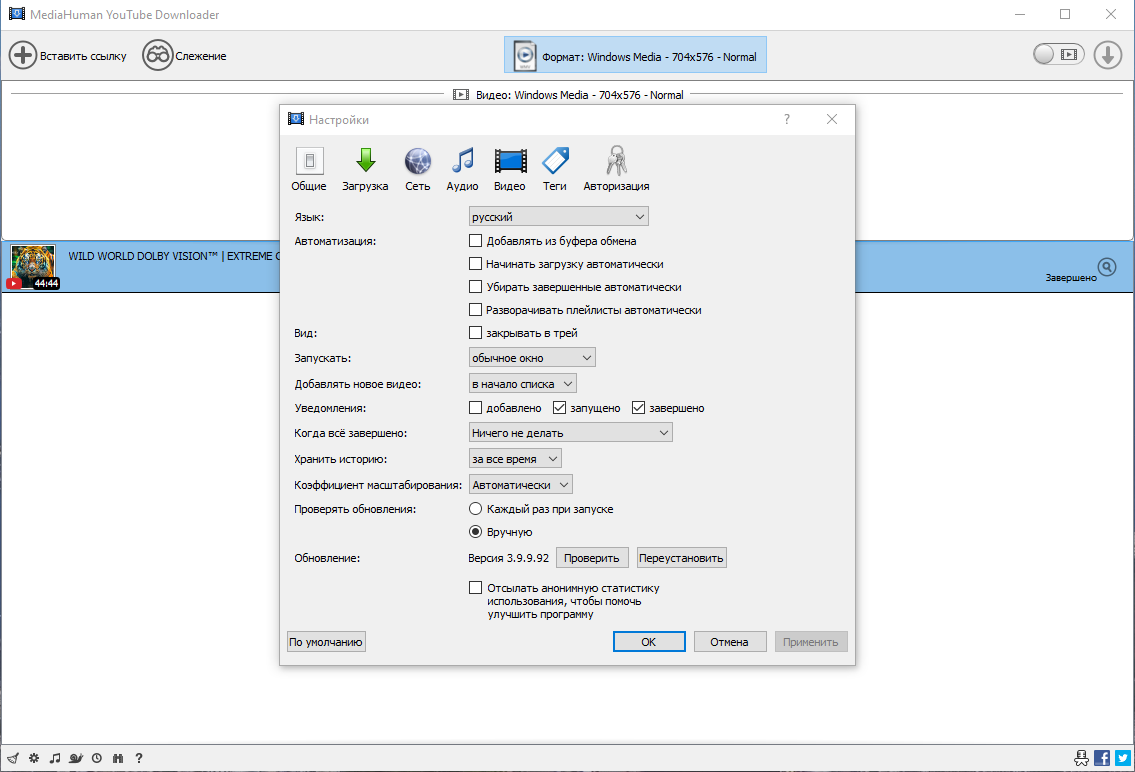Uncheck the запущено notification box
Viewport: 1135px width, 772px height.
559,408
